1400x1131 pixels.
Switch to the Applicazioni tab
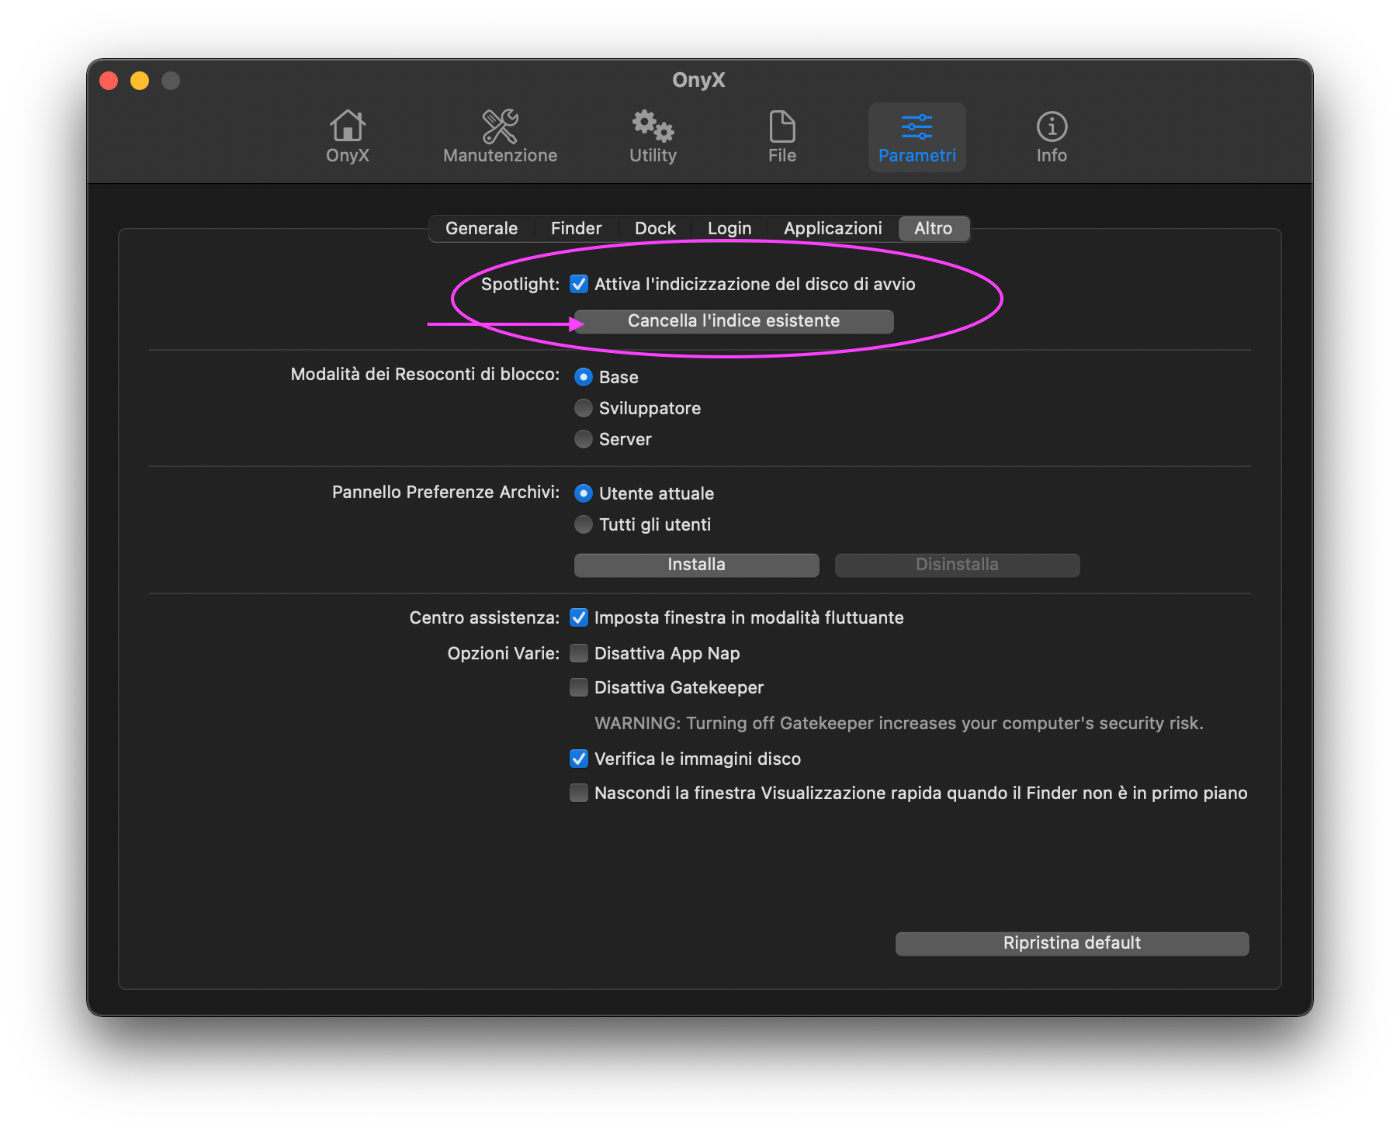coord(833,228)
